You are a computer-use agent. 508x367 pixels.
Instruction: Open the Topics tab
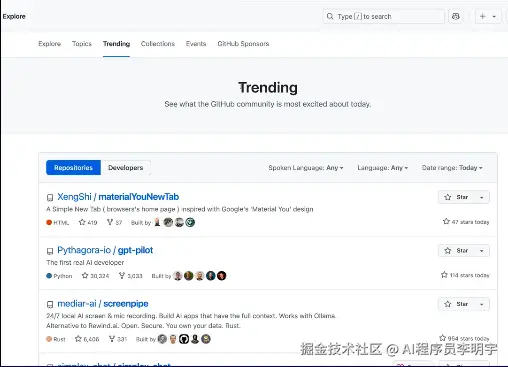click(x=82, y=44)
